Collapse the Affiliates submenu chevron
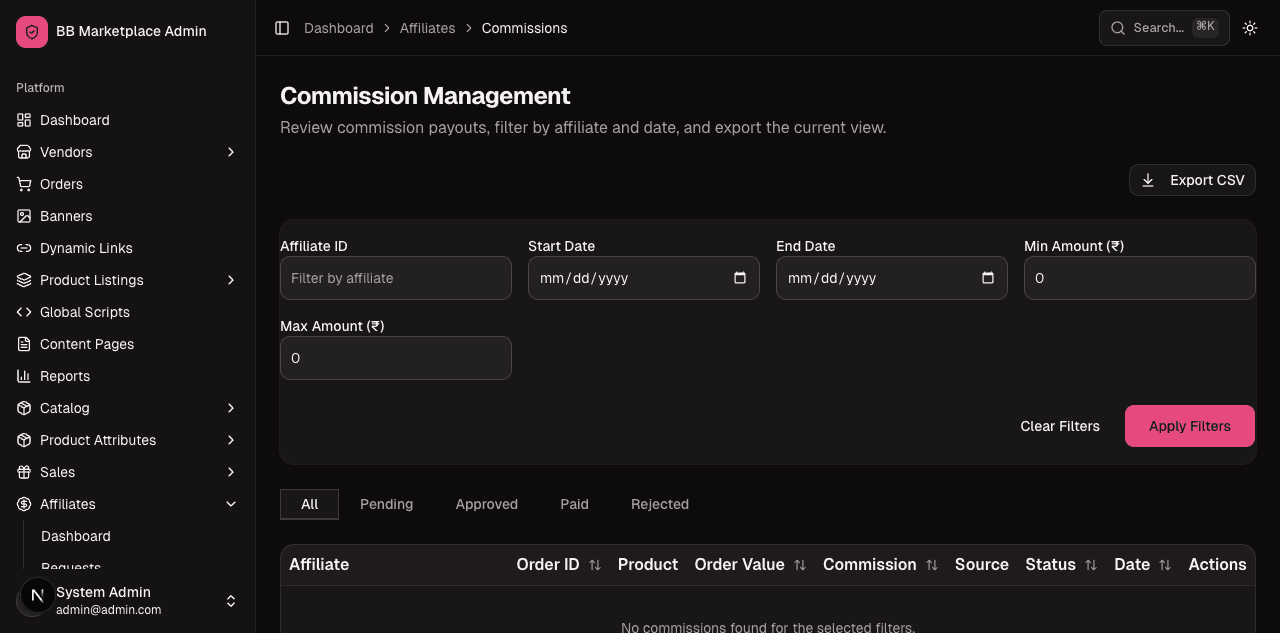1280x633 pixels. (231, 504)
